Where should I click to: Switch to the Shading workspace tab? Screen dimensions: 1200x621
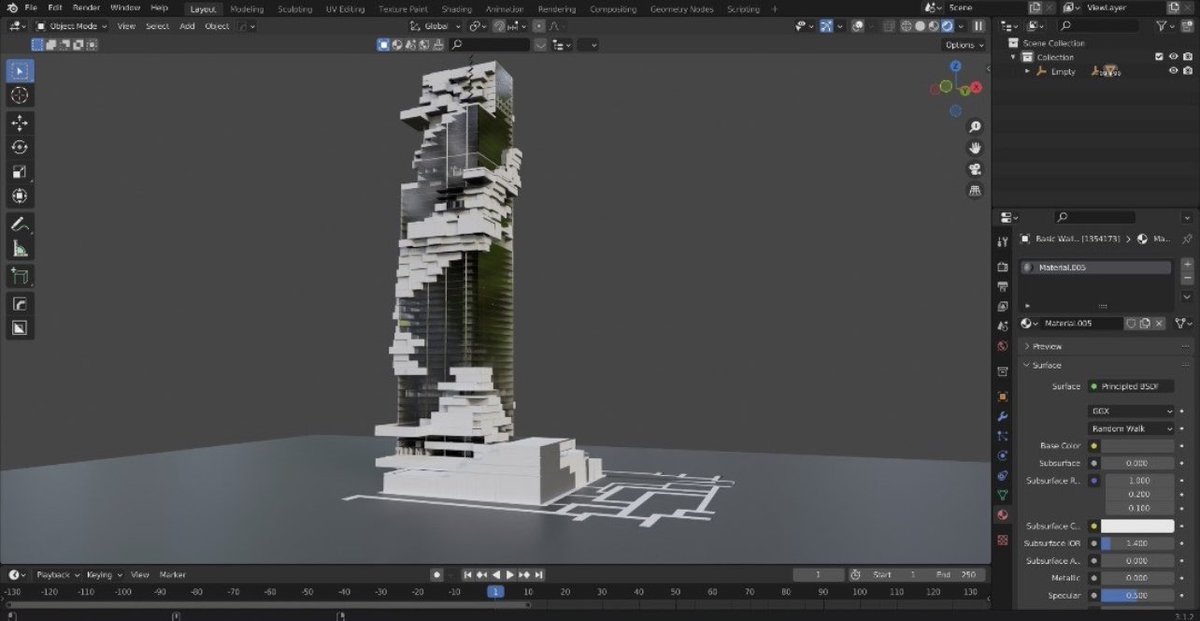tap(456, 9)
